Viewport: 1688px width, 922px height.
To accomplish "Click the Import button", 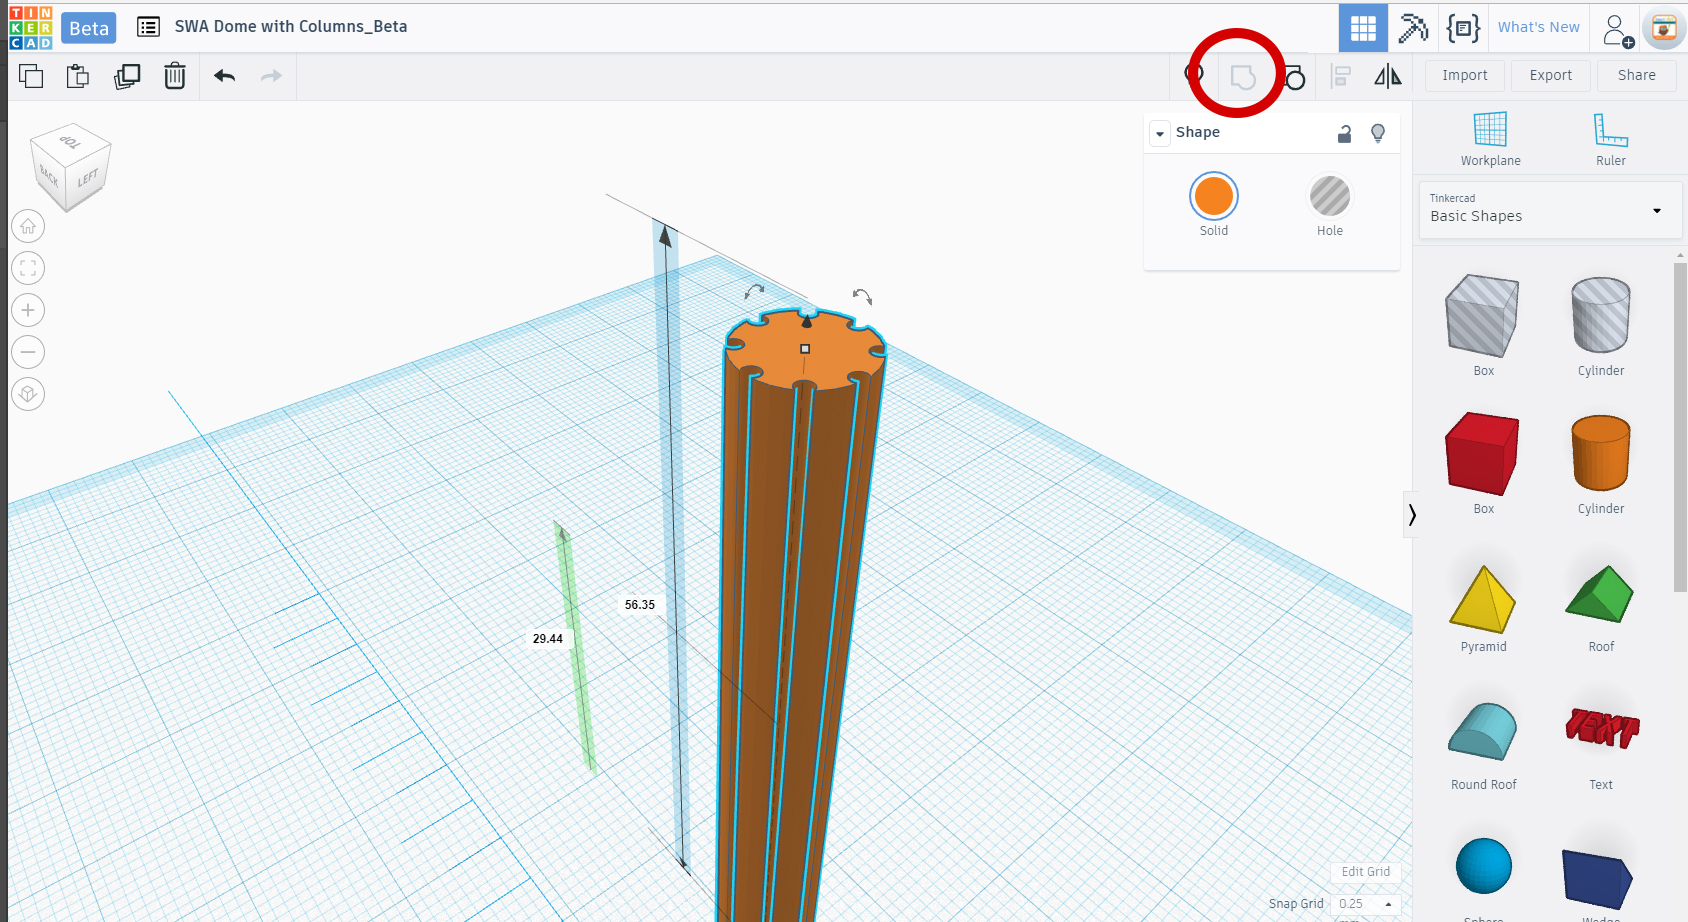I will [x=1464, y=76].
